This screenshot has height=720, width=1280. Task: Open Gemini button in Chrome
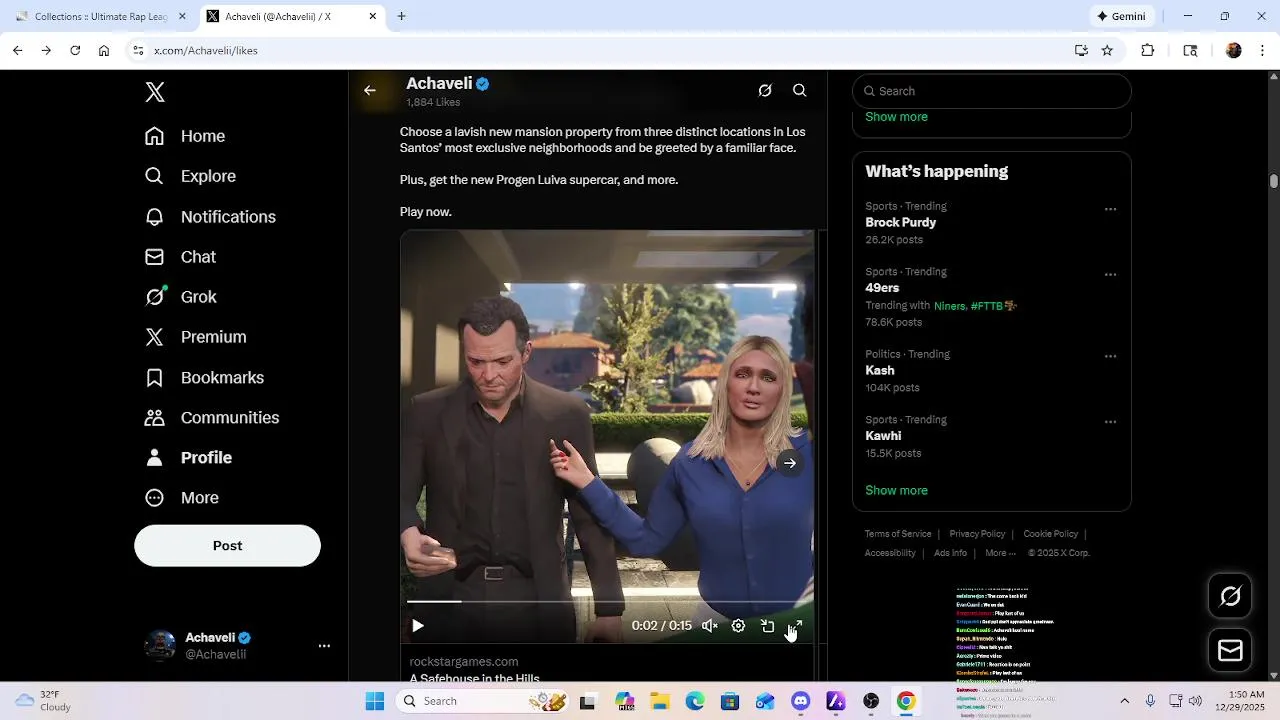tap(1121, 16)
